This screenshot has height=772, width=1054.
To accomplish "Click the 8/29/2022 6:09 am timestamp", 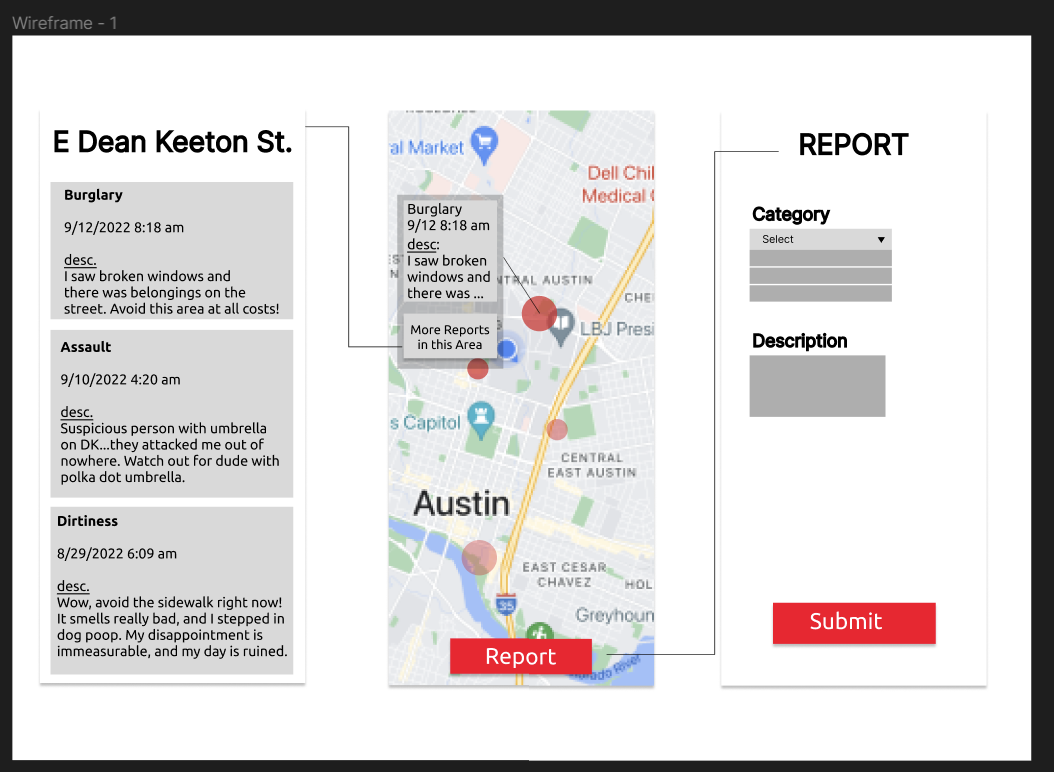I will tap(117, 553).
